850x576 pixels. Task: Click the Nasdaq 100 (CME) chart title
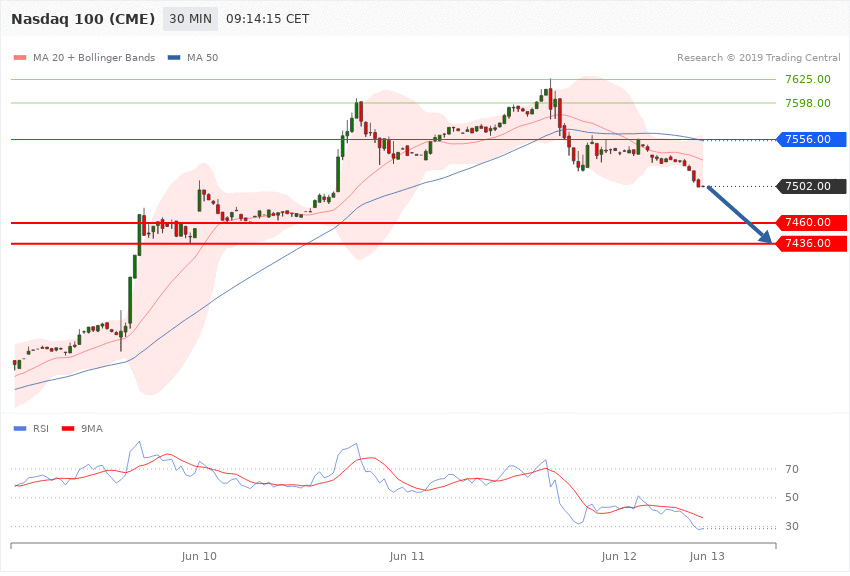(x=83, y=19)
